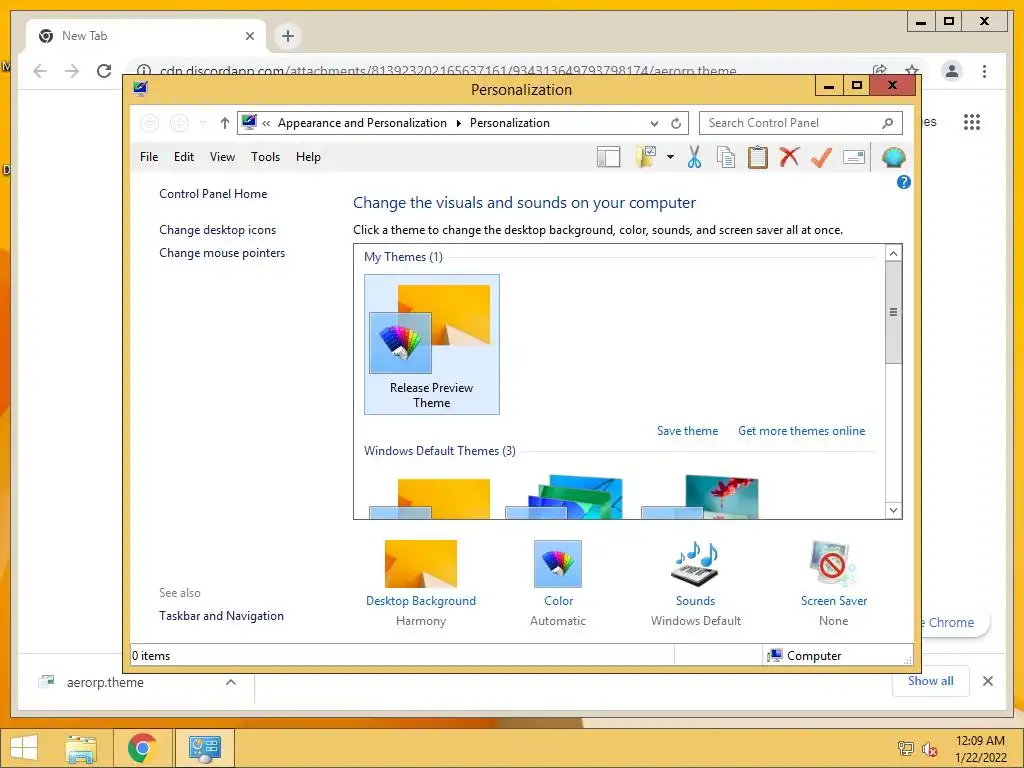
Task: Click Appearance and Personalization breadcrumb
Action: (x=362, y=123)
